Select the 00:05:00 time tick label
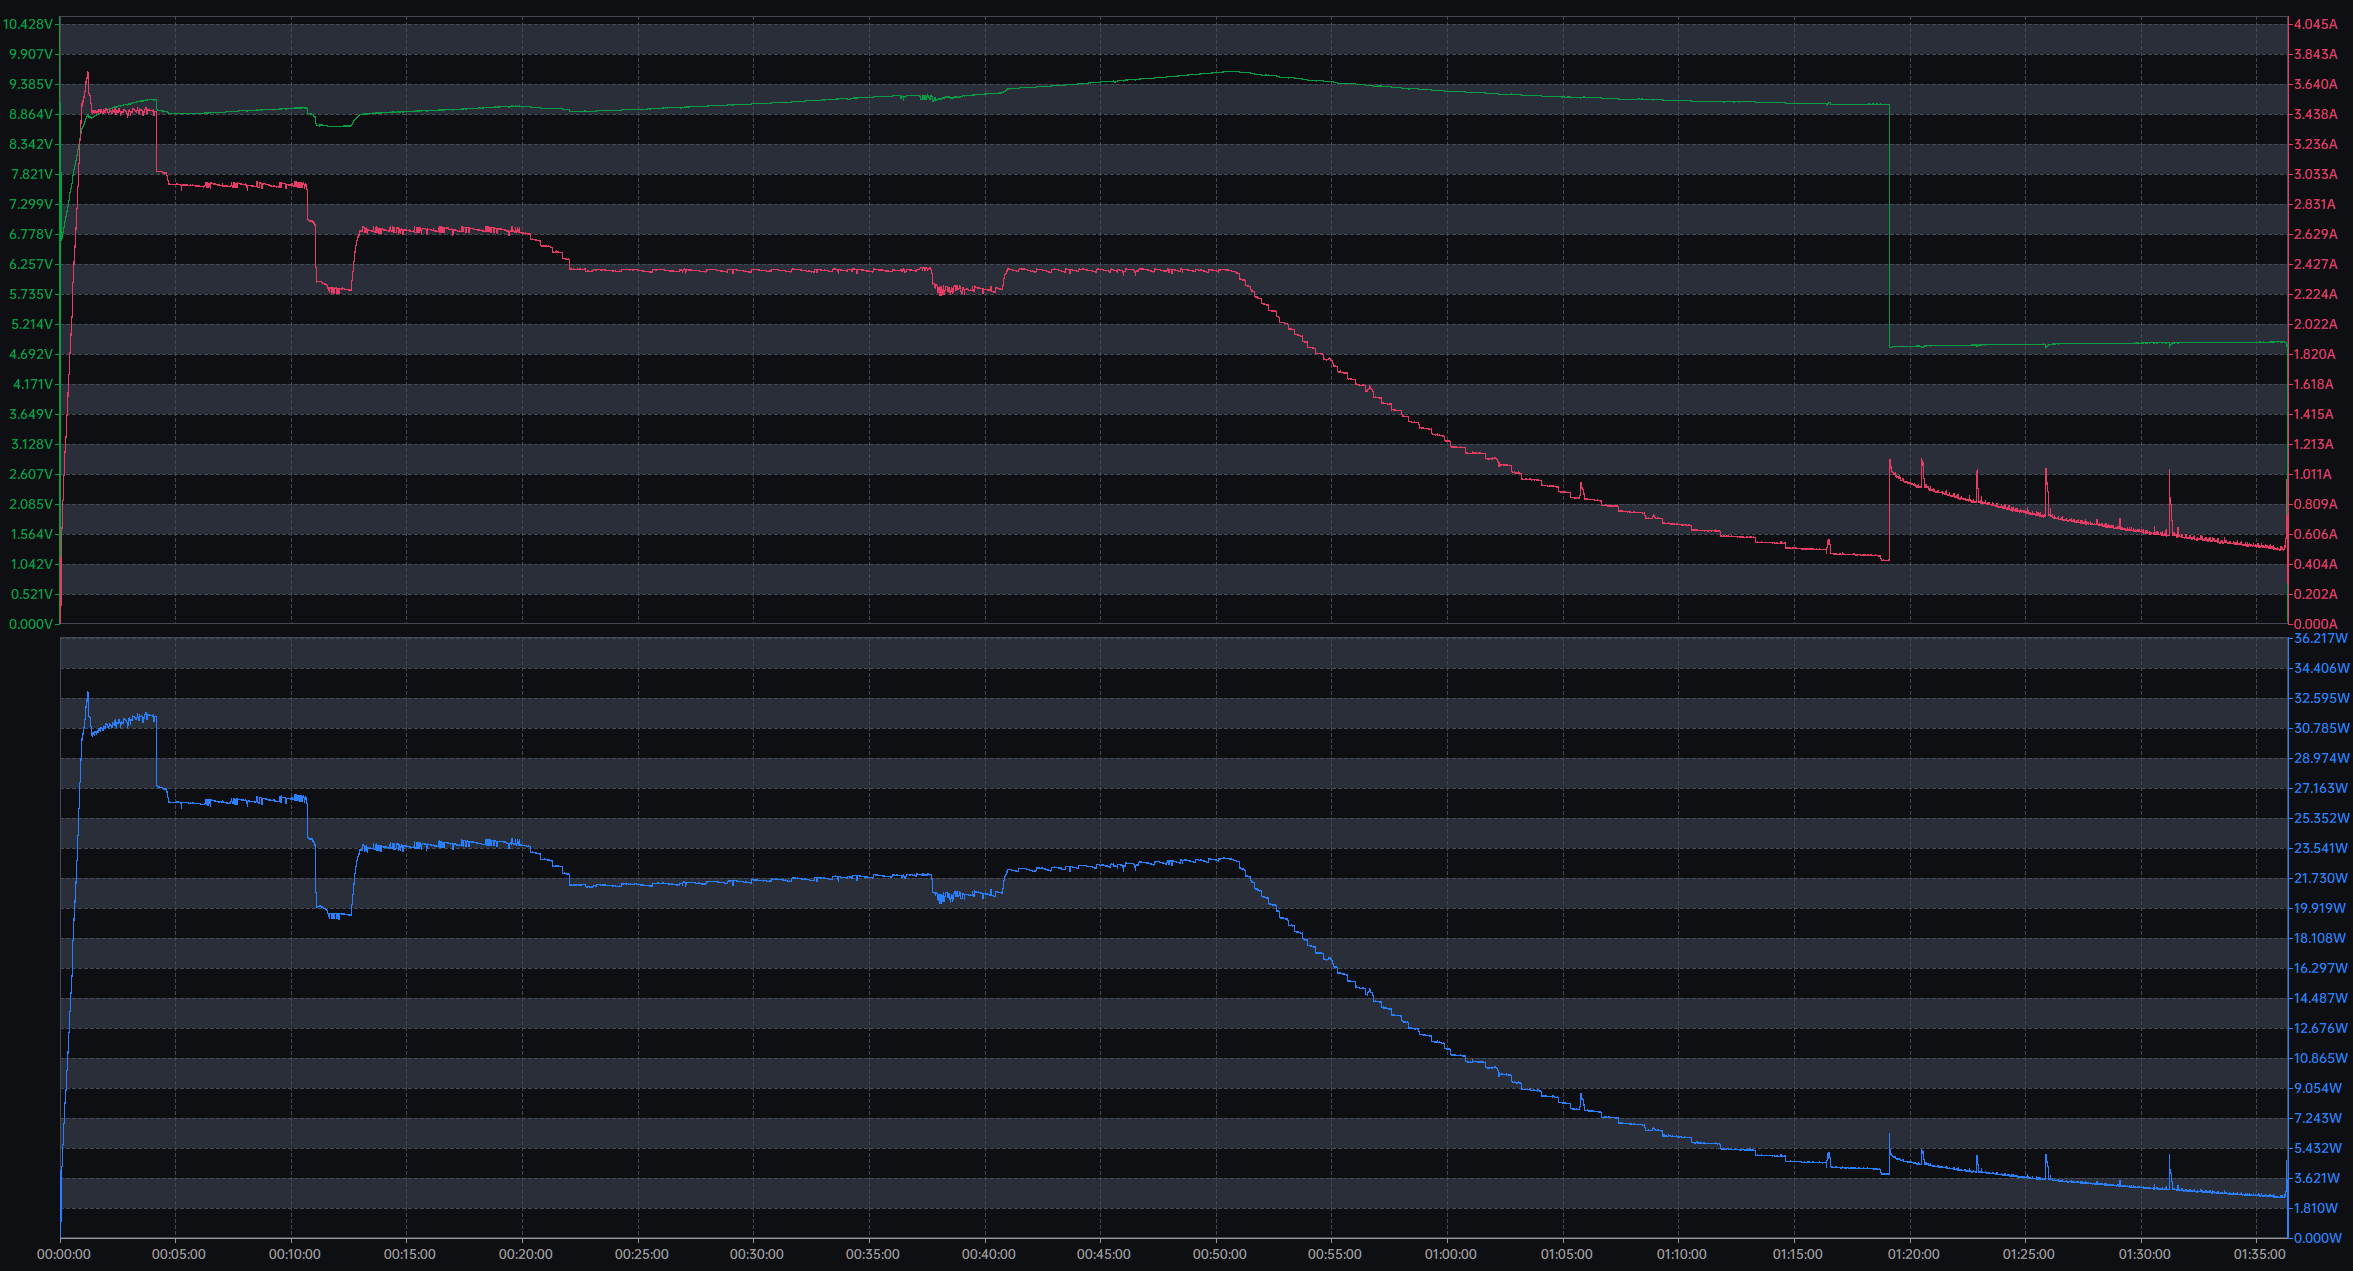 [x=179, y=1254]
